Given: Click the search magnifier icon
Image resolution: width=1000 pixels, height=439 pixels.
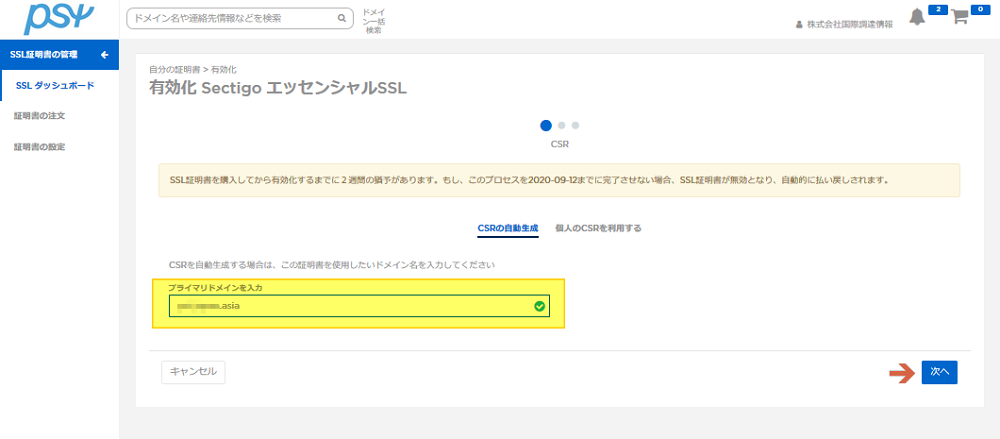Looking at the screenshot, I should coord(342,19).
